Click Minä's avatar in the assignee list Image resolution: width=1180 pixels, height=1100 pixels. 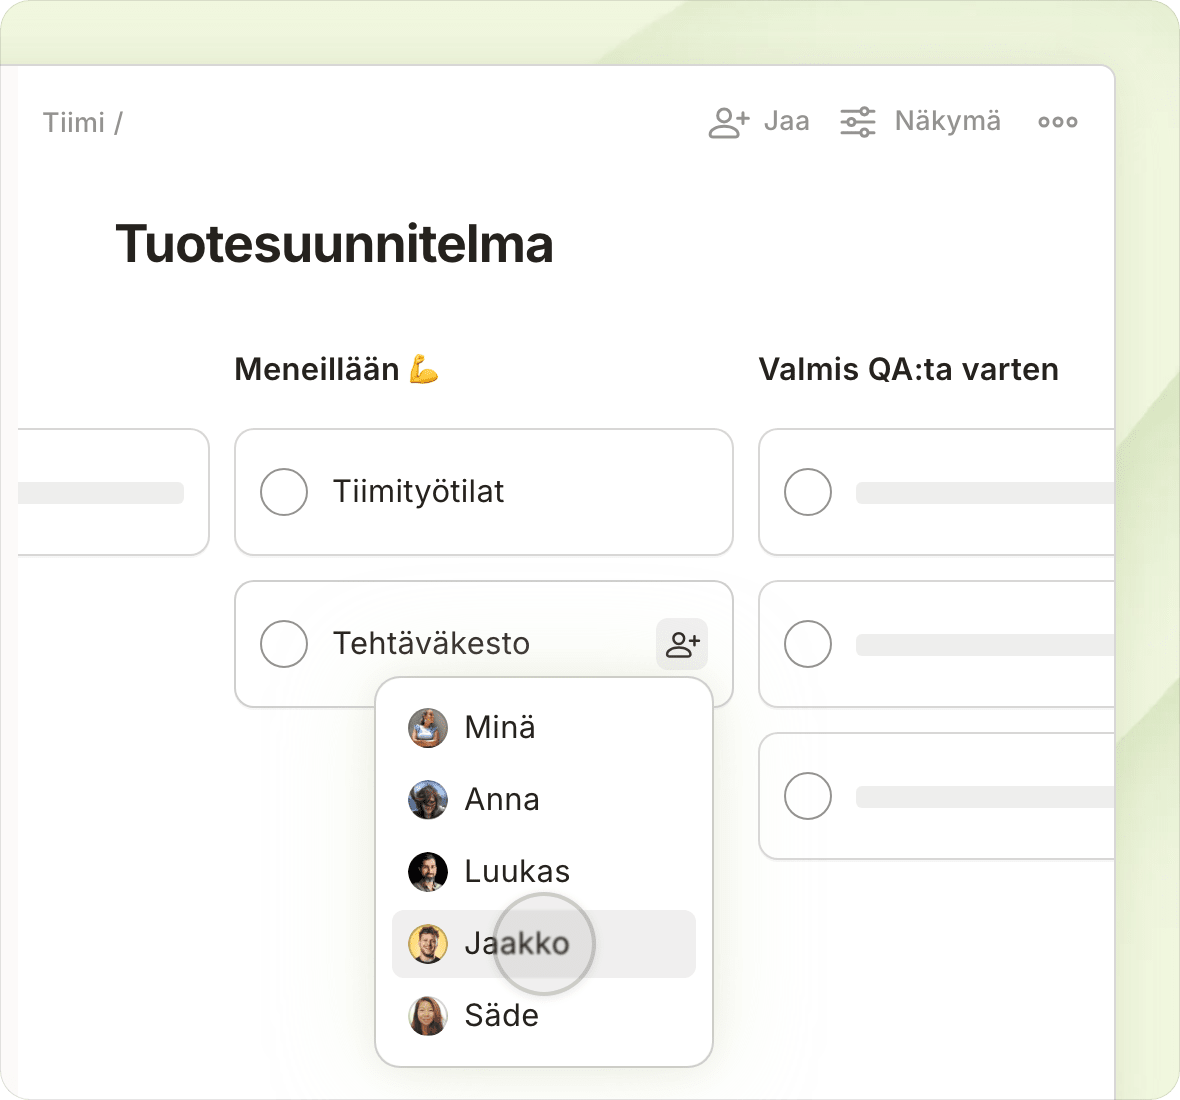427,728
